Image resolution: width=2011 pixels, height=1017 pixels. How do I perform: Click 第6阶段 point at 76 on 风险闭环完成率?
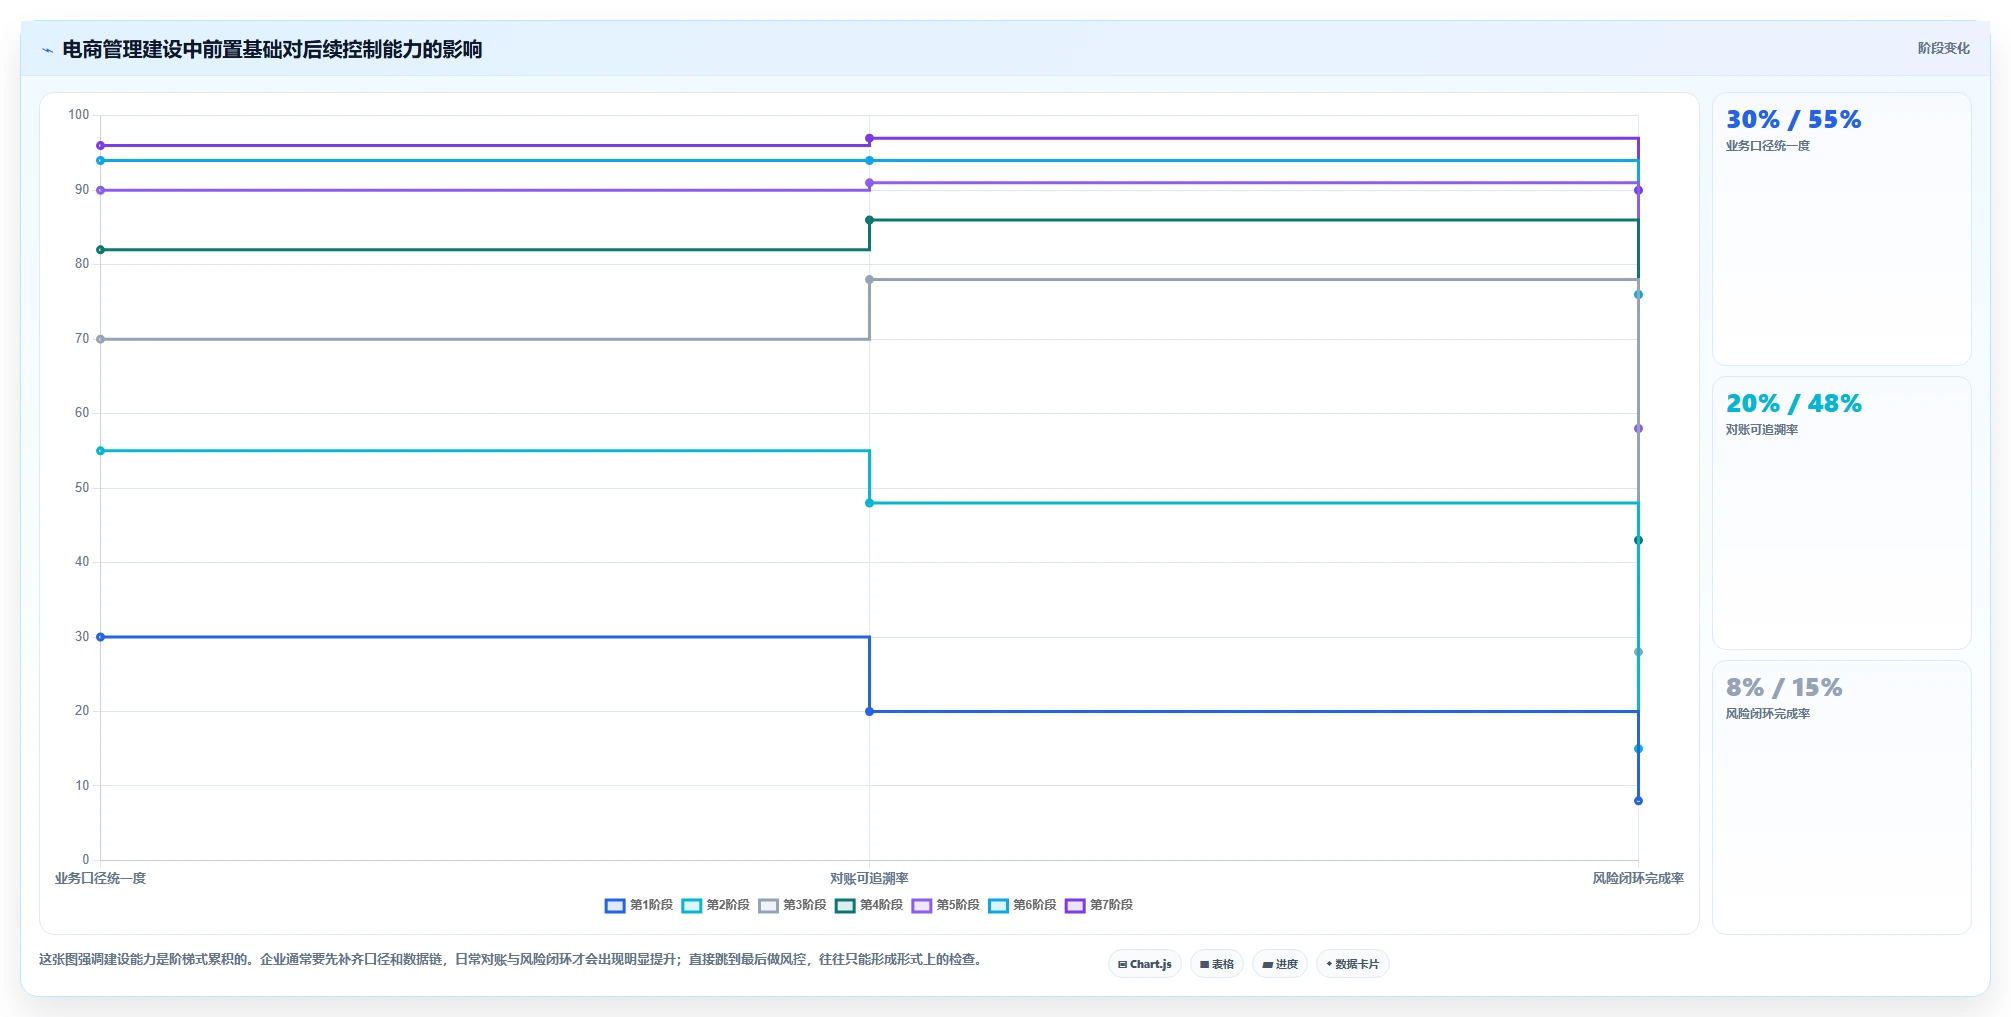point(1638,295)
